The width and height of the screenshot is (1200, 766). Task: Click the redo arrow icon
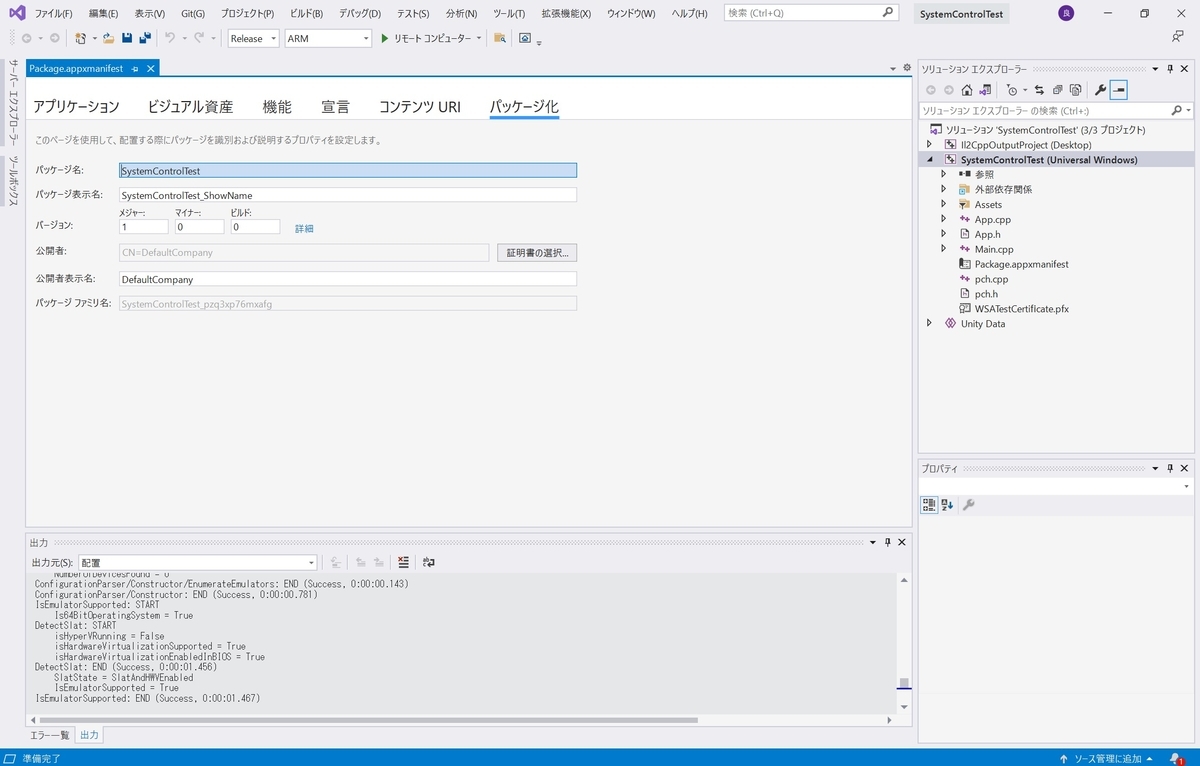[199, 38]
